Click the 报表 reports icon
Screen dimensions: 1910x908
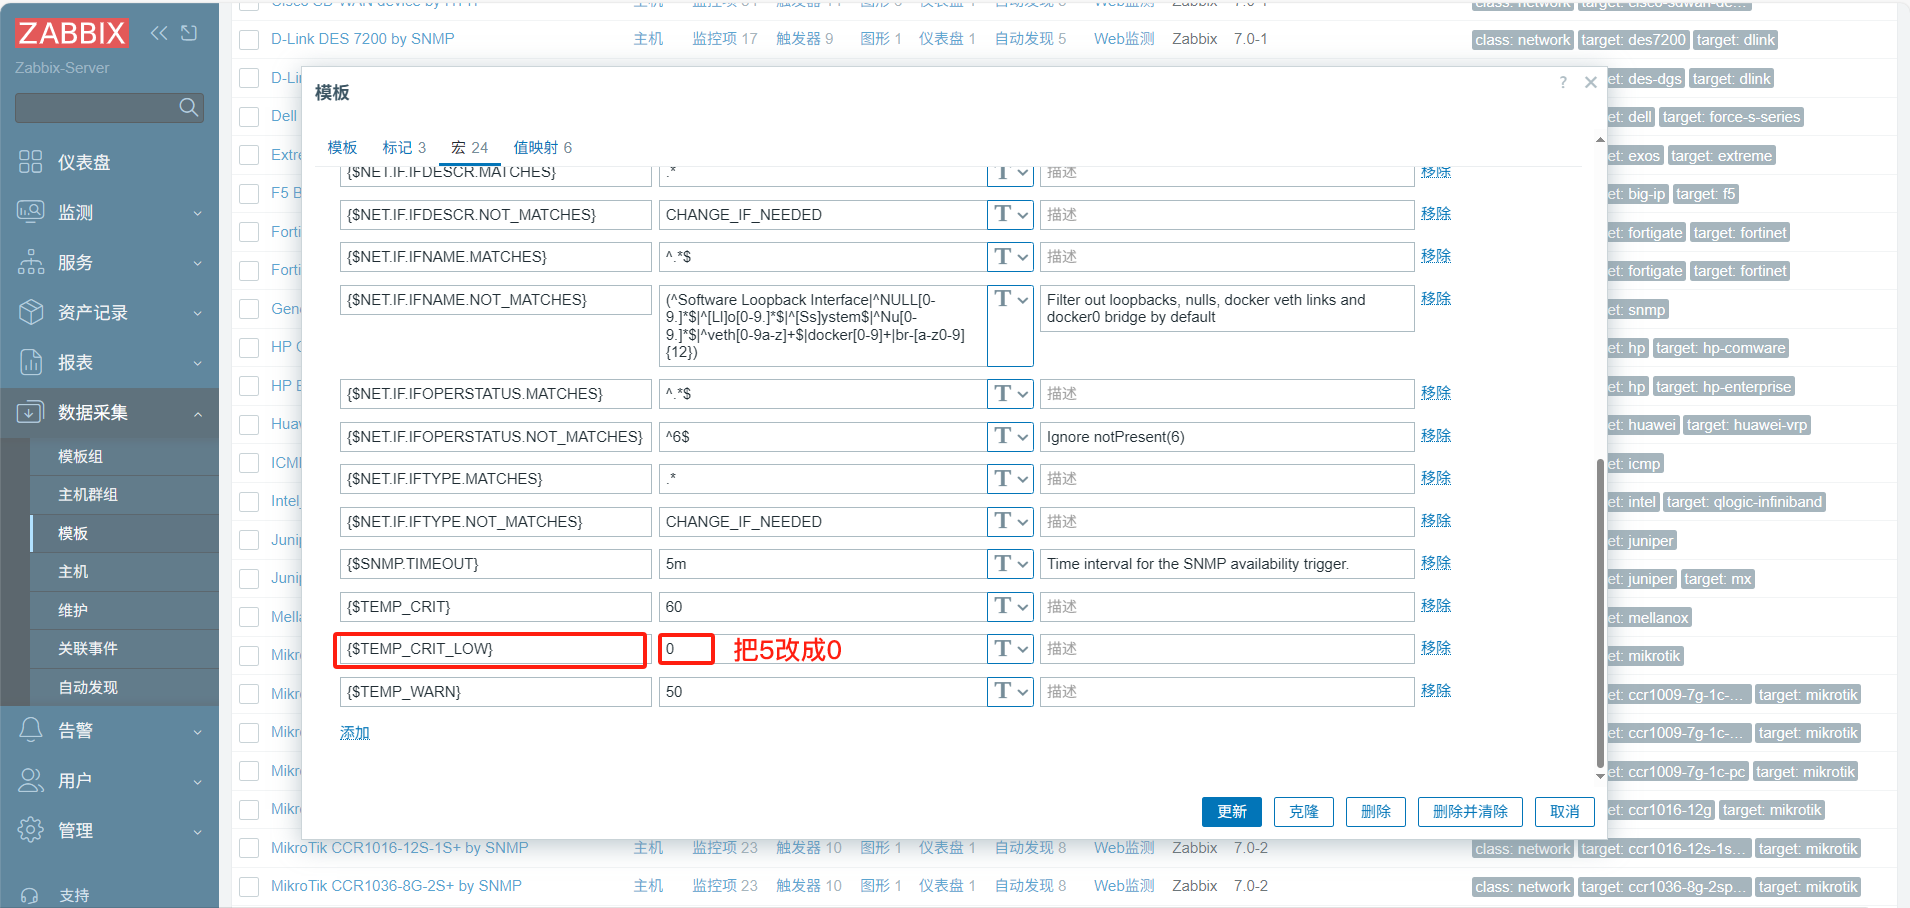point(31,362)
